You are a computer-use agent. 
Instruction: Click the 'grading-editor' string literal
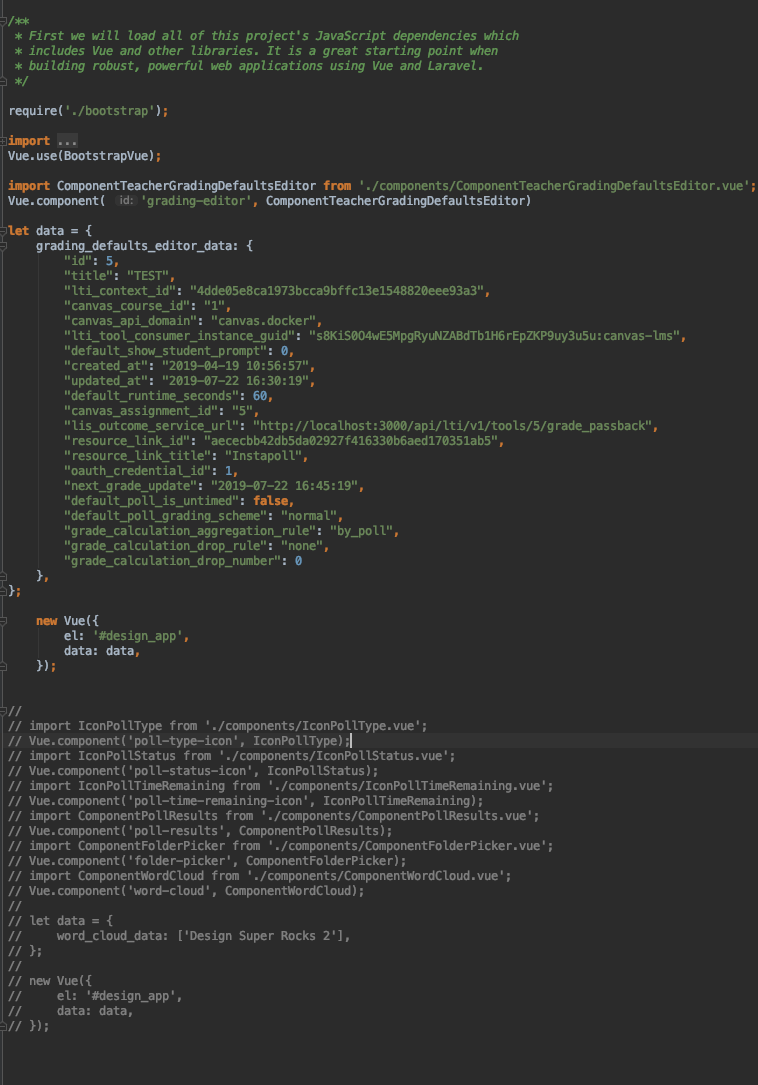[x=196, y=201]
